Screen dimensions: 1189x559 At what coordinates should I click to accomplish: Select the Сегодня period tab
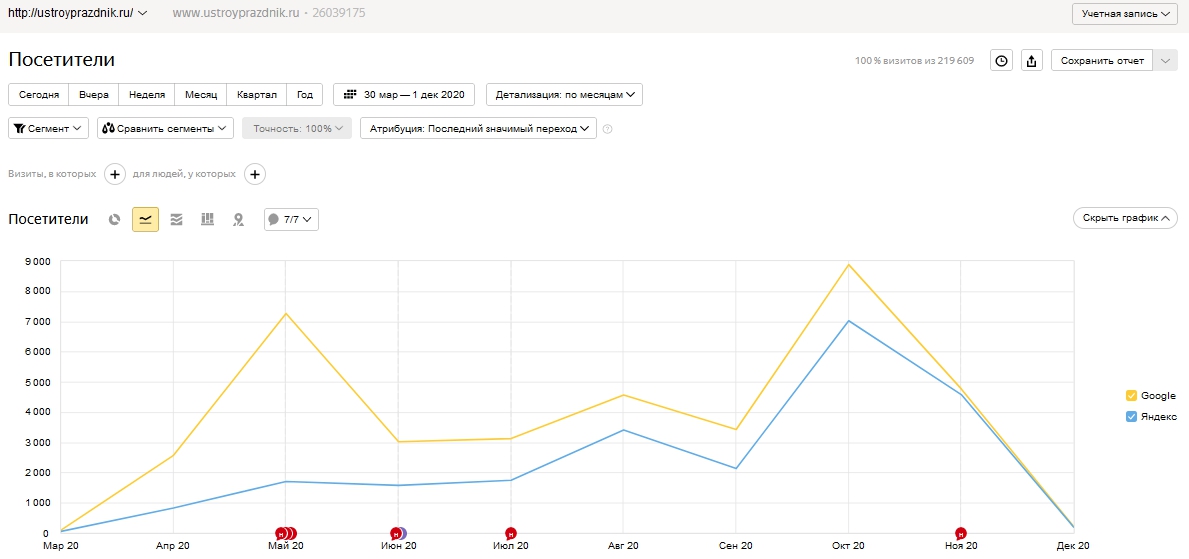tap(39, 95)
